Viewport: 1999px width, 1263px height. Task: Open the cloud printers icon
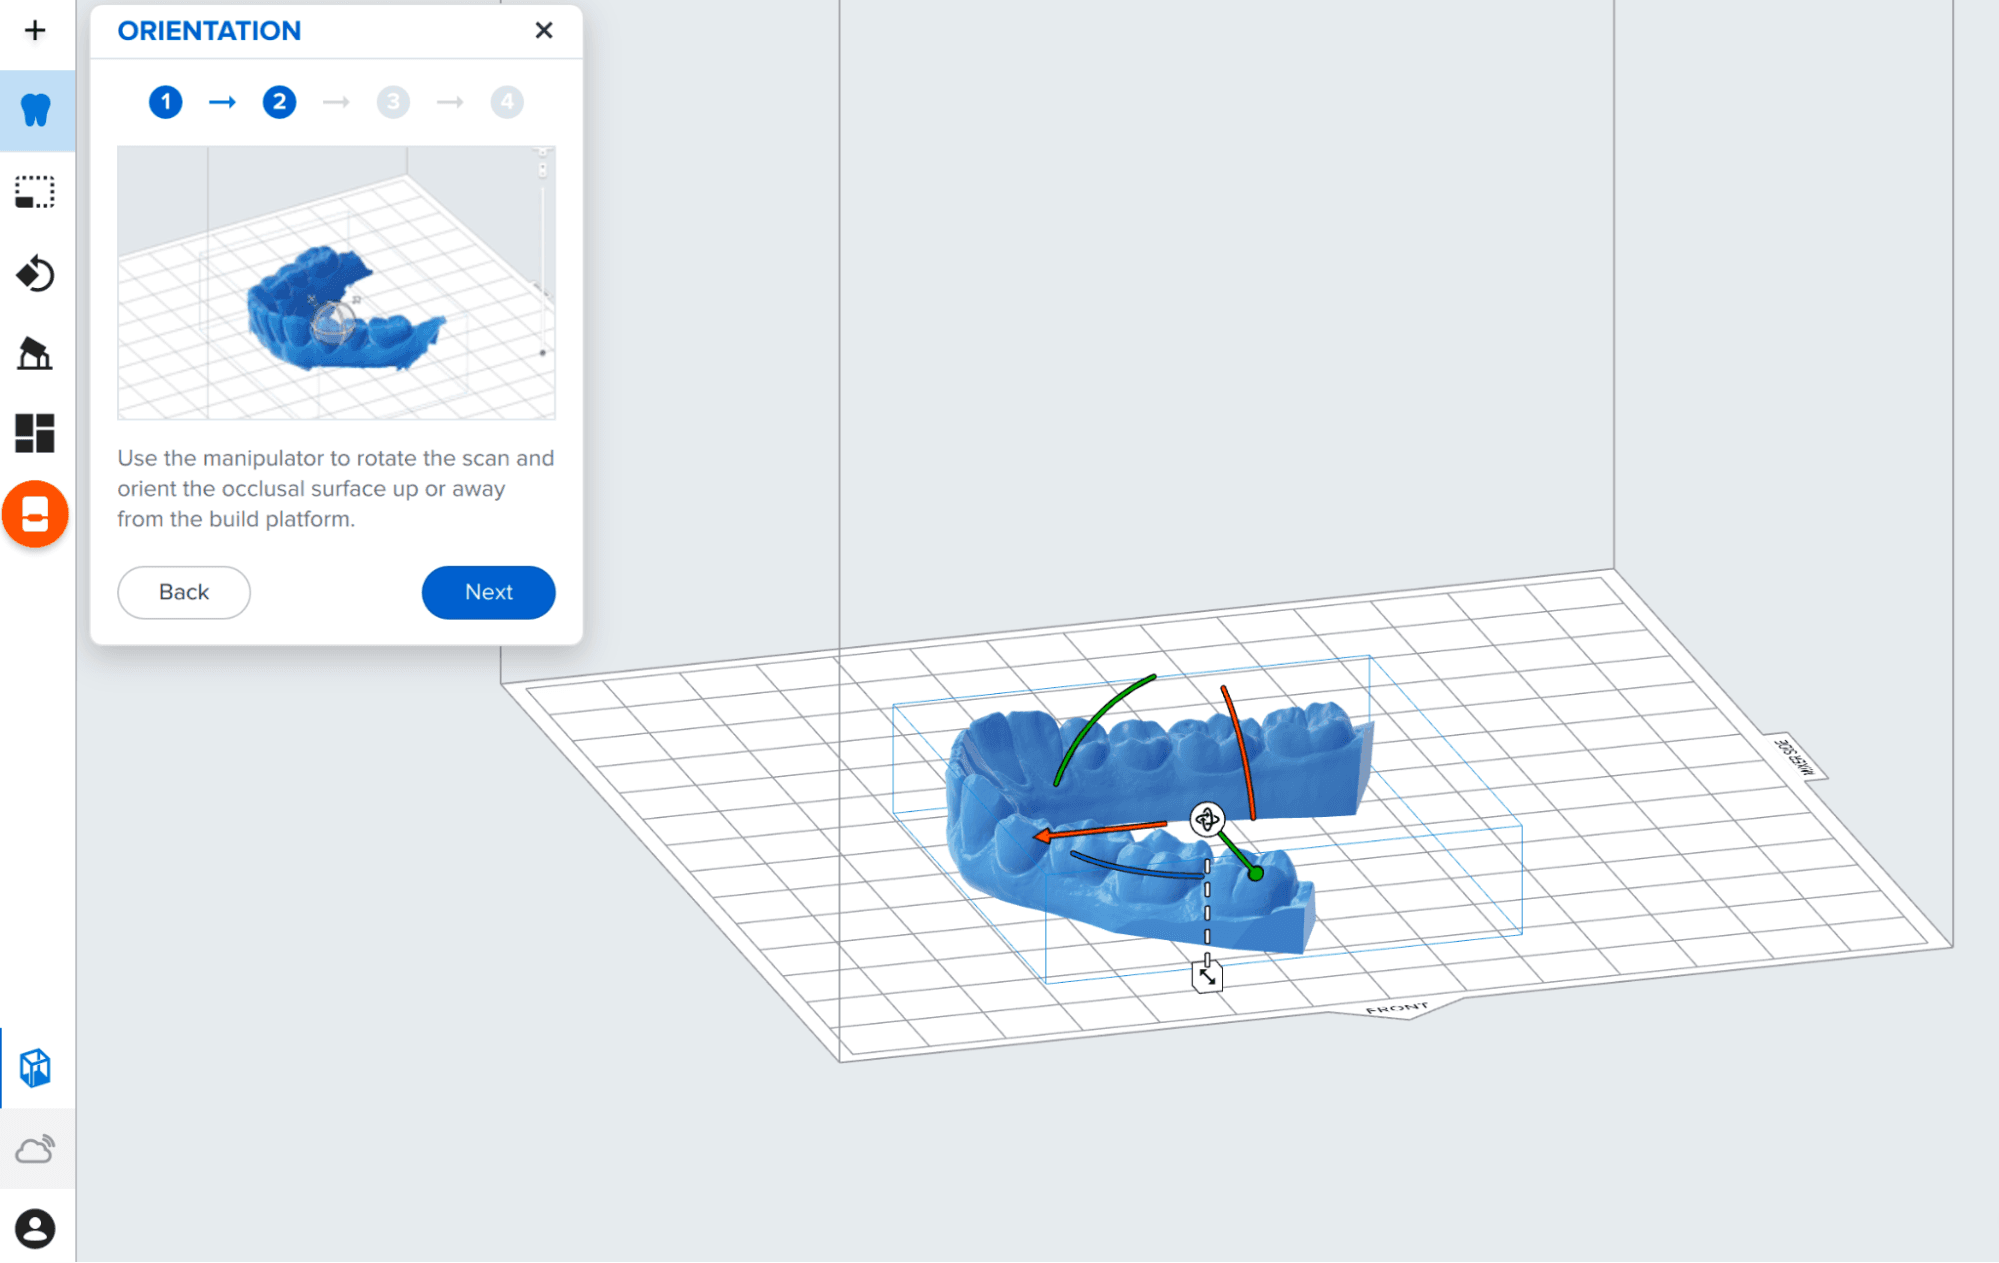[35, 1149]
